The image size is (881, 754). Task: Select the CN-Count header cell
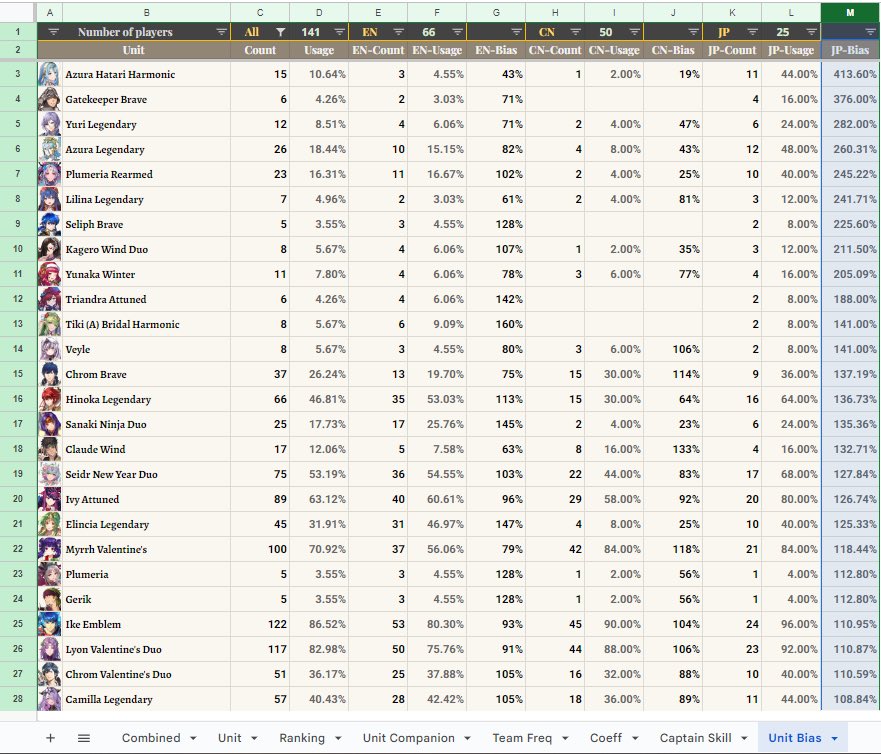555,50
